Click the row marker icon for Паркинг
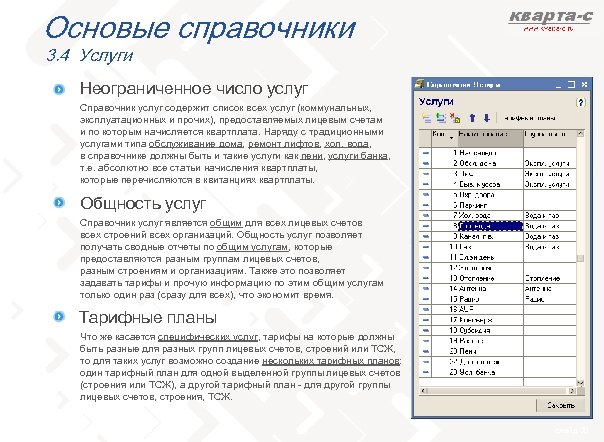604x442 pixels. 425,205
